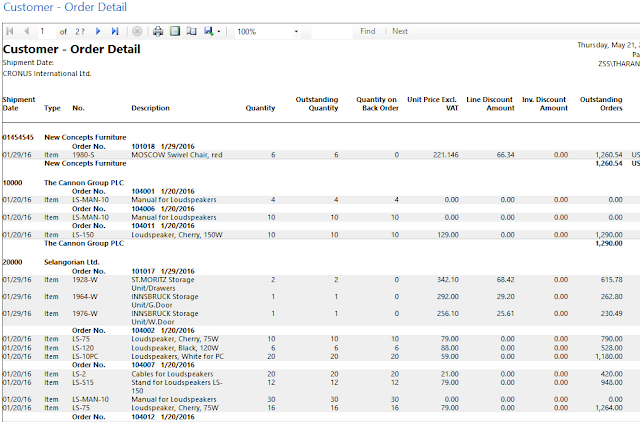Print the Order Detail report
Viewport: 640px width, 422px height.
coord(158,32)
